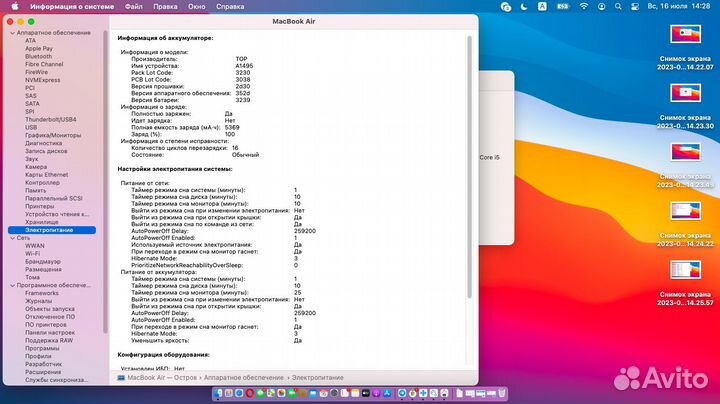Select Программы under software section
720x404 pixels.
pyautogui.click(x=42, y=348)
